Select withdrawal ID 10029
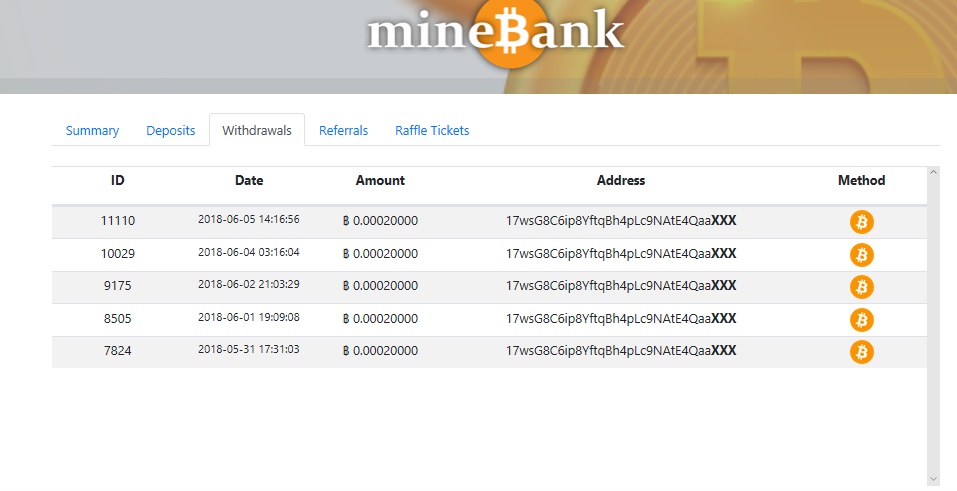Screen dimensions: 957x491 118,253
